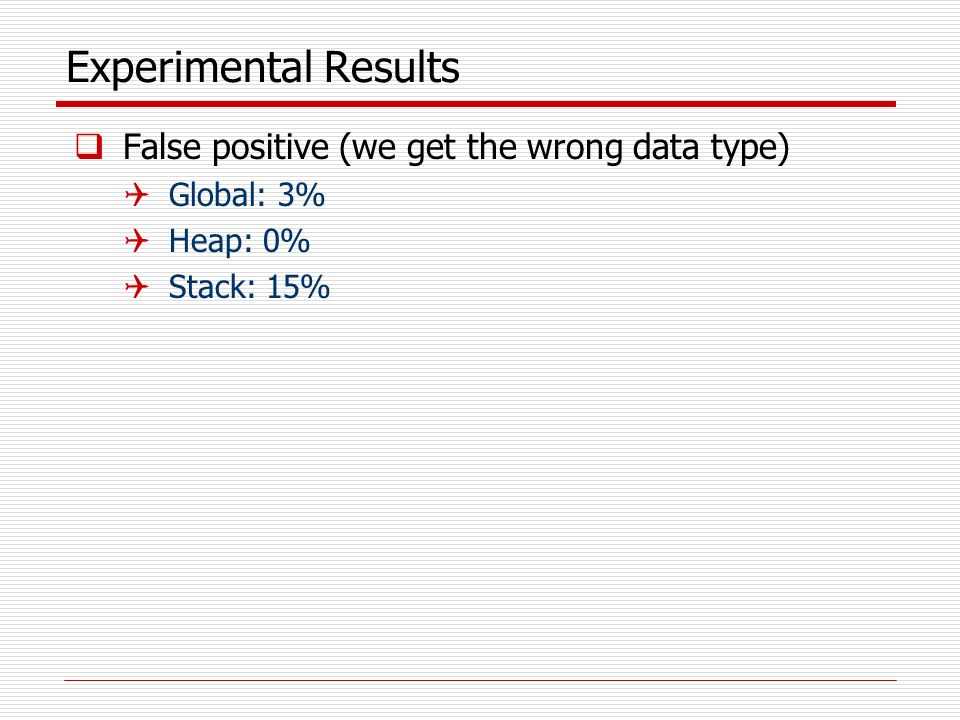Click the thin red footer line

[480, 680]
